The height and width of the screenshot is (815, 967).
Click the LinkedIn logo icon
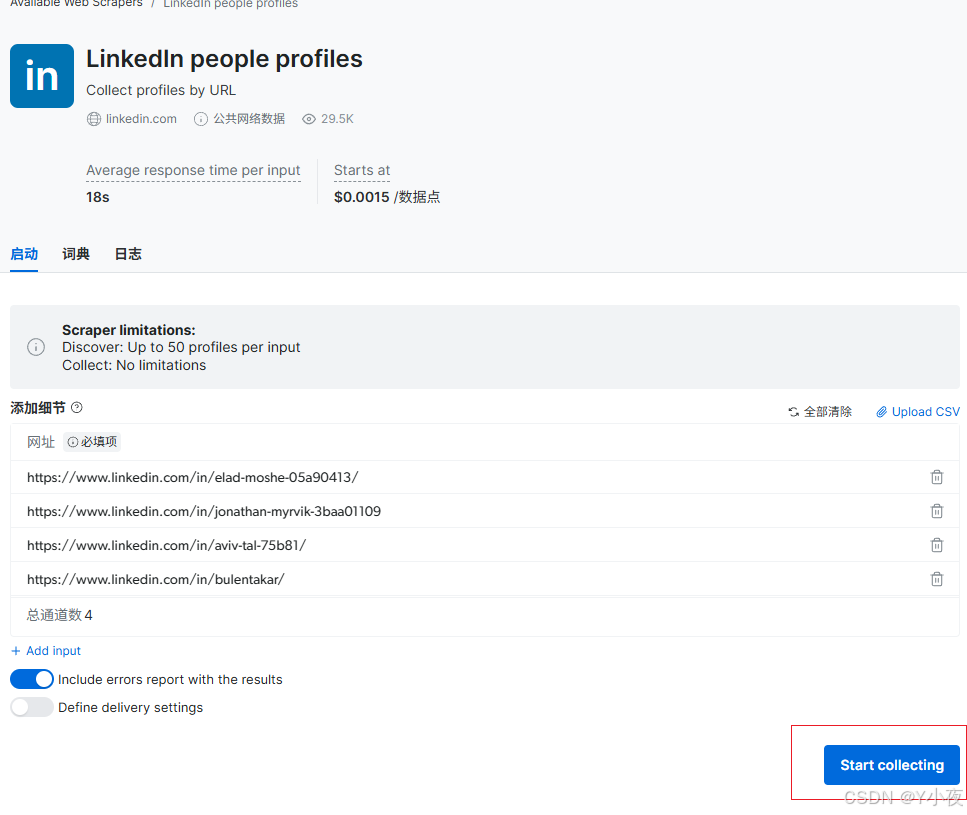pyautogui.click(x=42, y=76)
